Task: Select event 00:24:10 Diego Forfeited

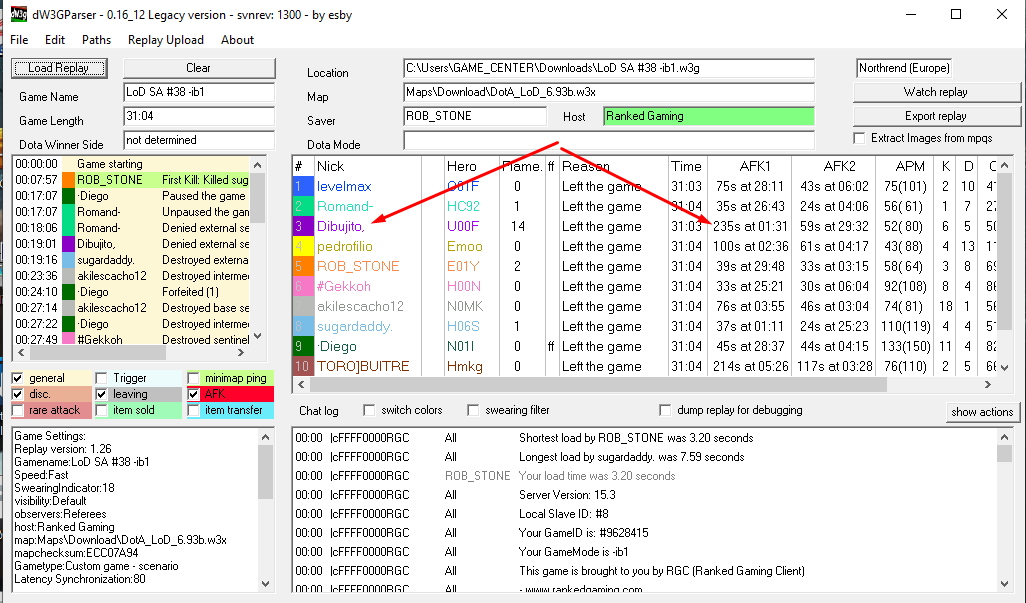Action: click(132, 292)
